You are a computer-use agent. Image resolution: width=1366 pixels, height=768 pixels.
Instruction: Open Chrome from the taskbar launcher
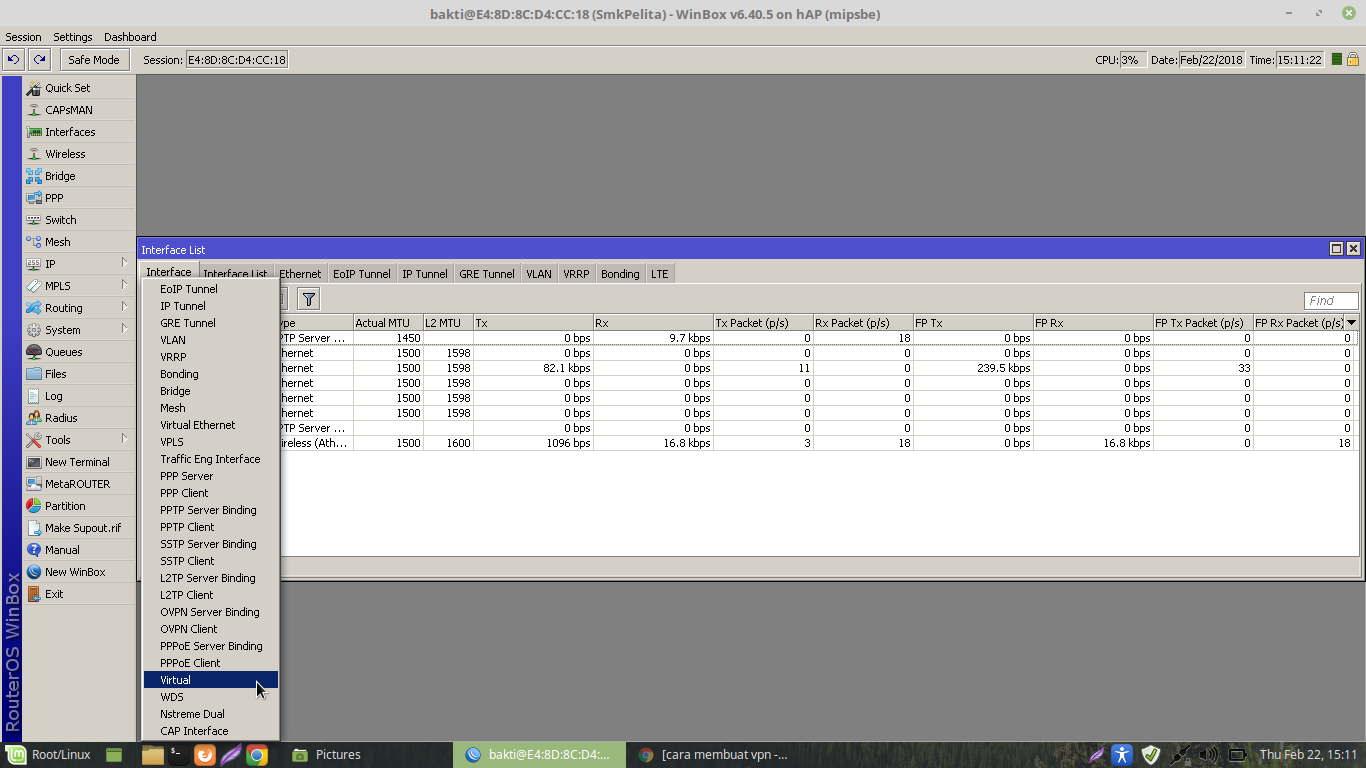click(x=257, y=755)
